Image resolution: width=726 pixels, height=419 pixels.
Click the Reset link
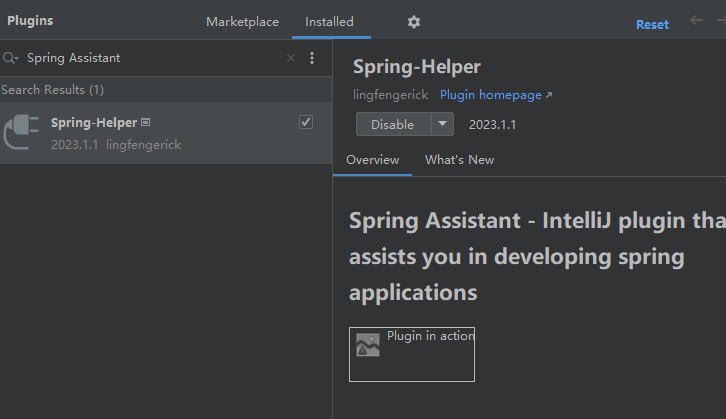[652, 25]
